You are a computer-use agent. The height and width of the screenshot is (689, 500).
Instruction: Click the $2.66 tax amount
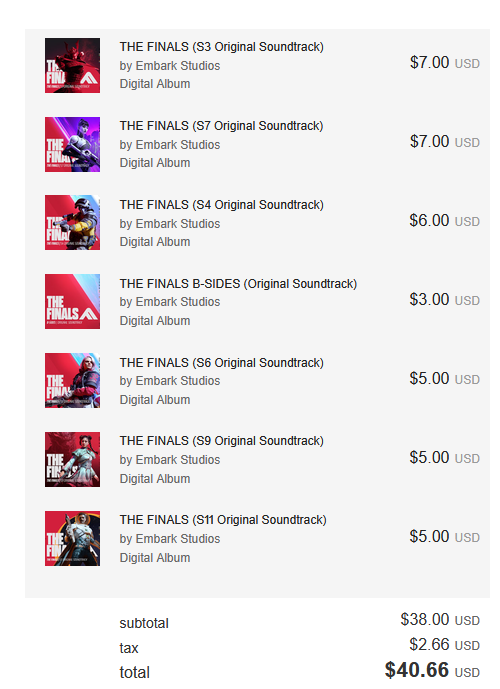(429, 645)
